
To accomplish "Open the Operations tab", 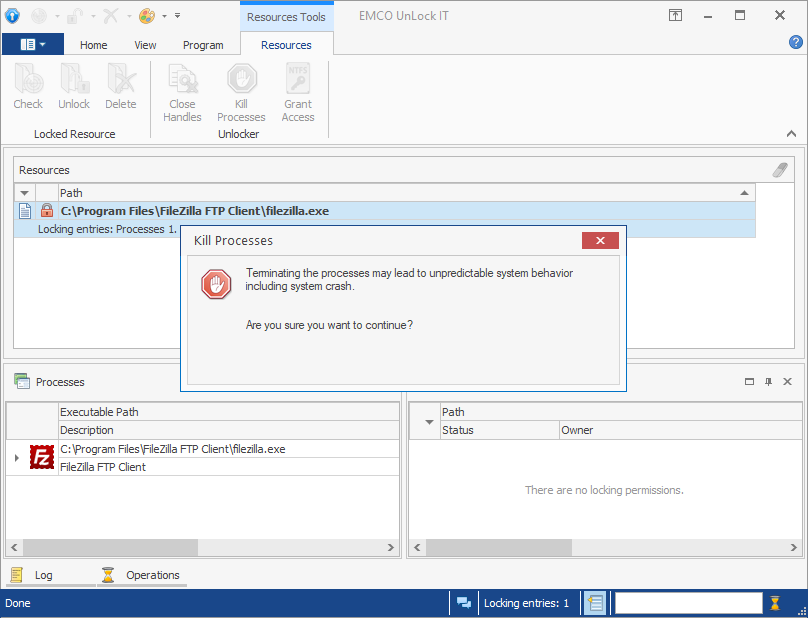I will tap(141, 575).
